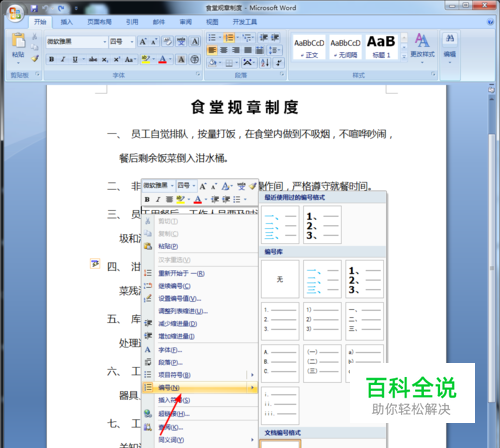Image resolution: width=500 pixels, height=448 pixels.
Task: Click Increase Indent icon in ribbon paragraph group
Action: (x=275, y=37)
